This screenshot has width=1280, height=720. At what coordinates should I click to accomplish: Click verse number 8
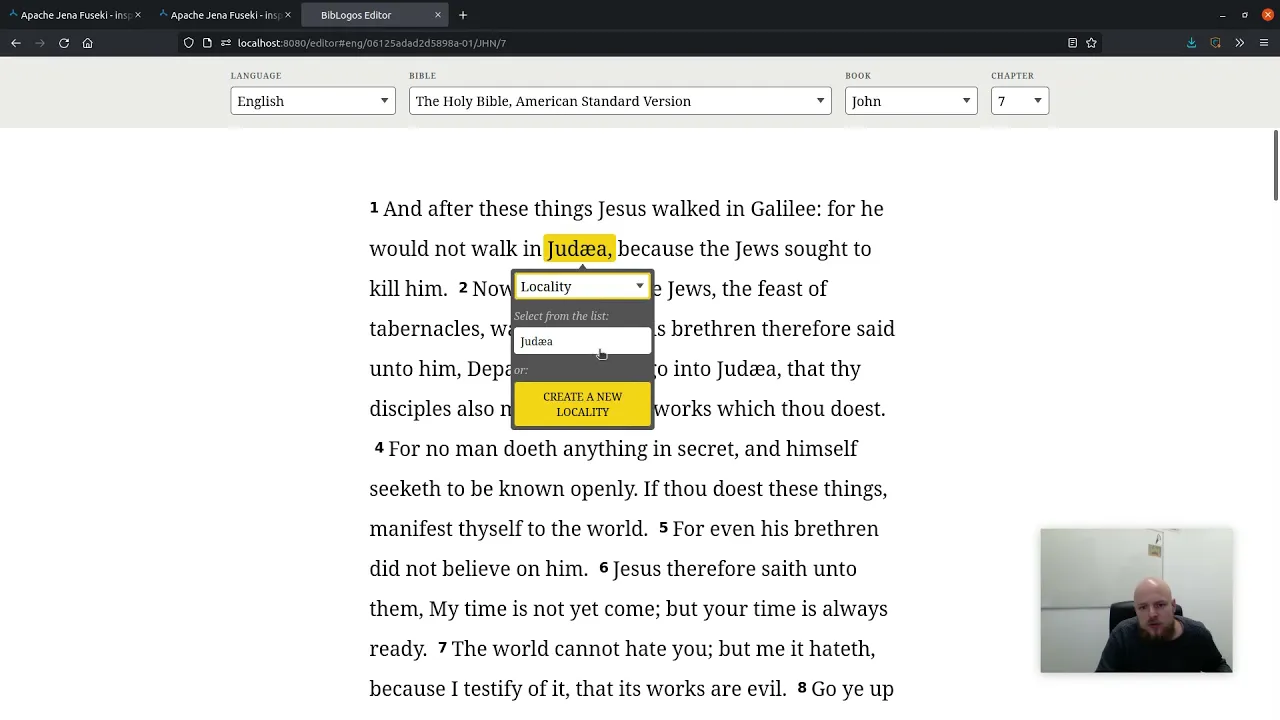[802, 688]
